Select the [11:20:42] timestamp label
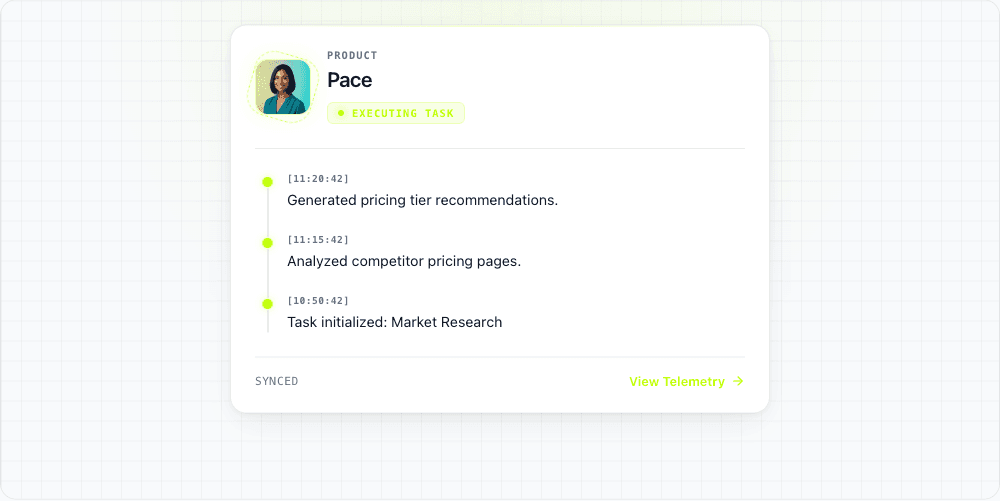This screenshot has width=1000, height=501. pos(318,179)
